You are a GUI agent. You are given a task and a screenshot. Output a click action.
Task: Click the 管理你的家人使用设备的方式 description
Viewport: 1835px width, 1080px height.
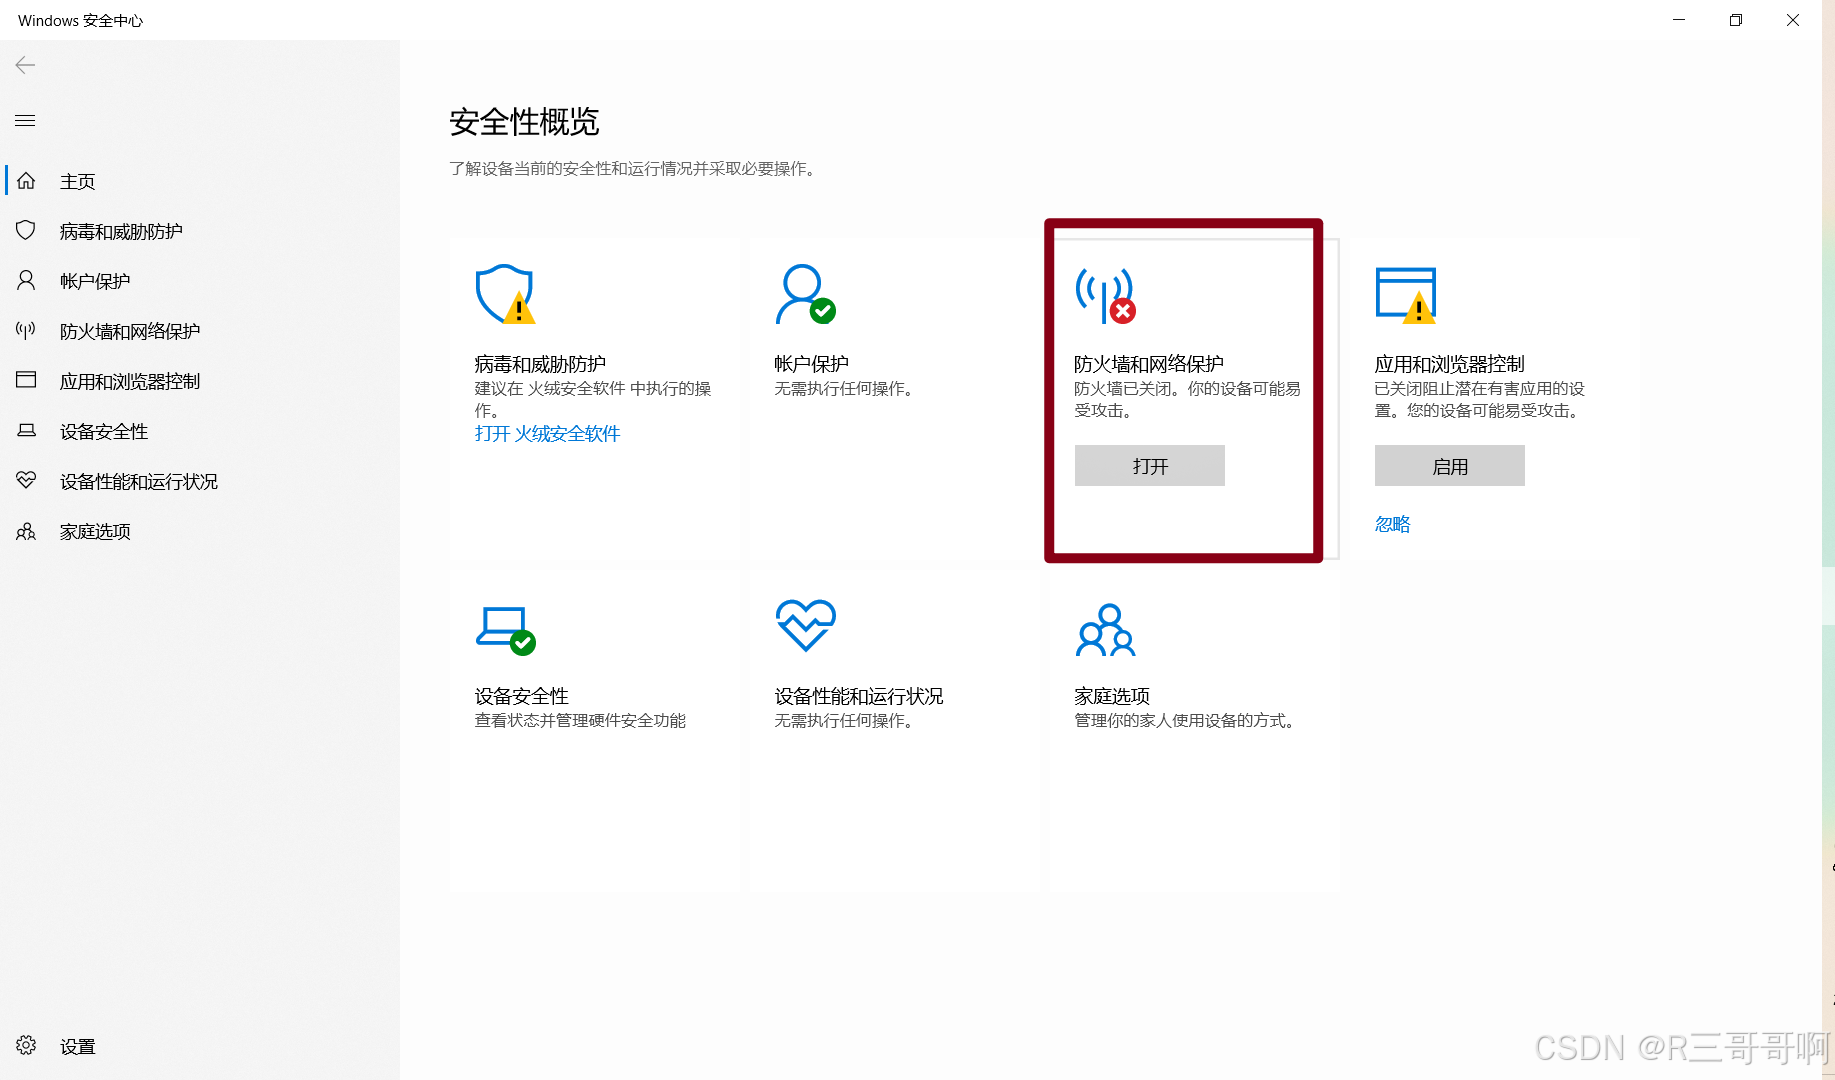[x=1187, y=720]
